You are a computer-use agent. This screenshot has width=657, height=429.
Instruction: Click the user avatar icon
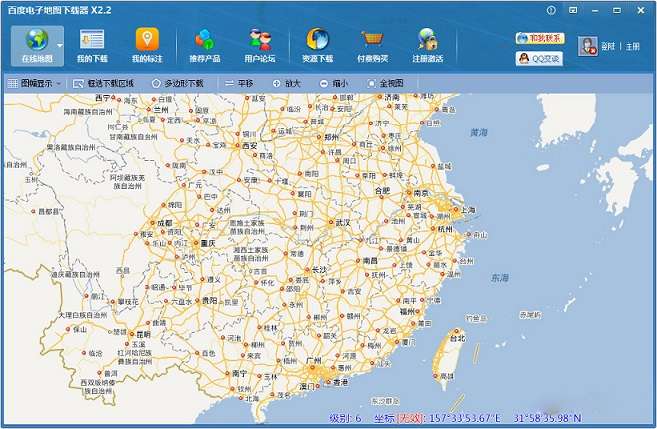click(588, 46)
